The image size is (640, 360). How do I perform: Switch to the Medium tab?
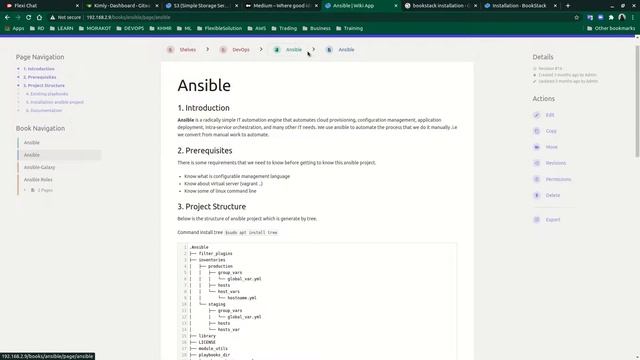tap(281, 6)
